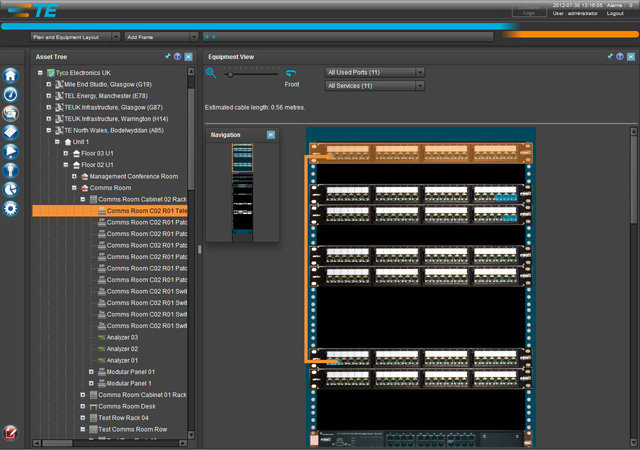This screenshot has height=450, width=640.
Task: Open the Add Frame dropdown
Action: tap(161, 37)
